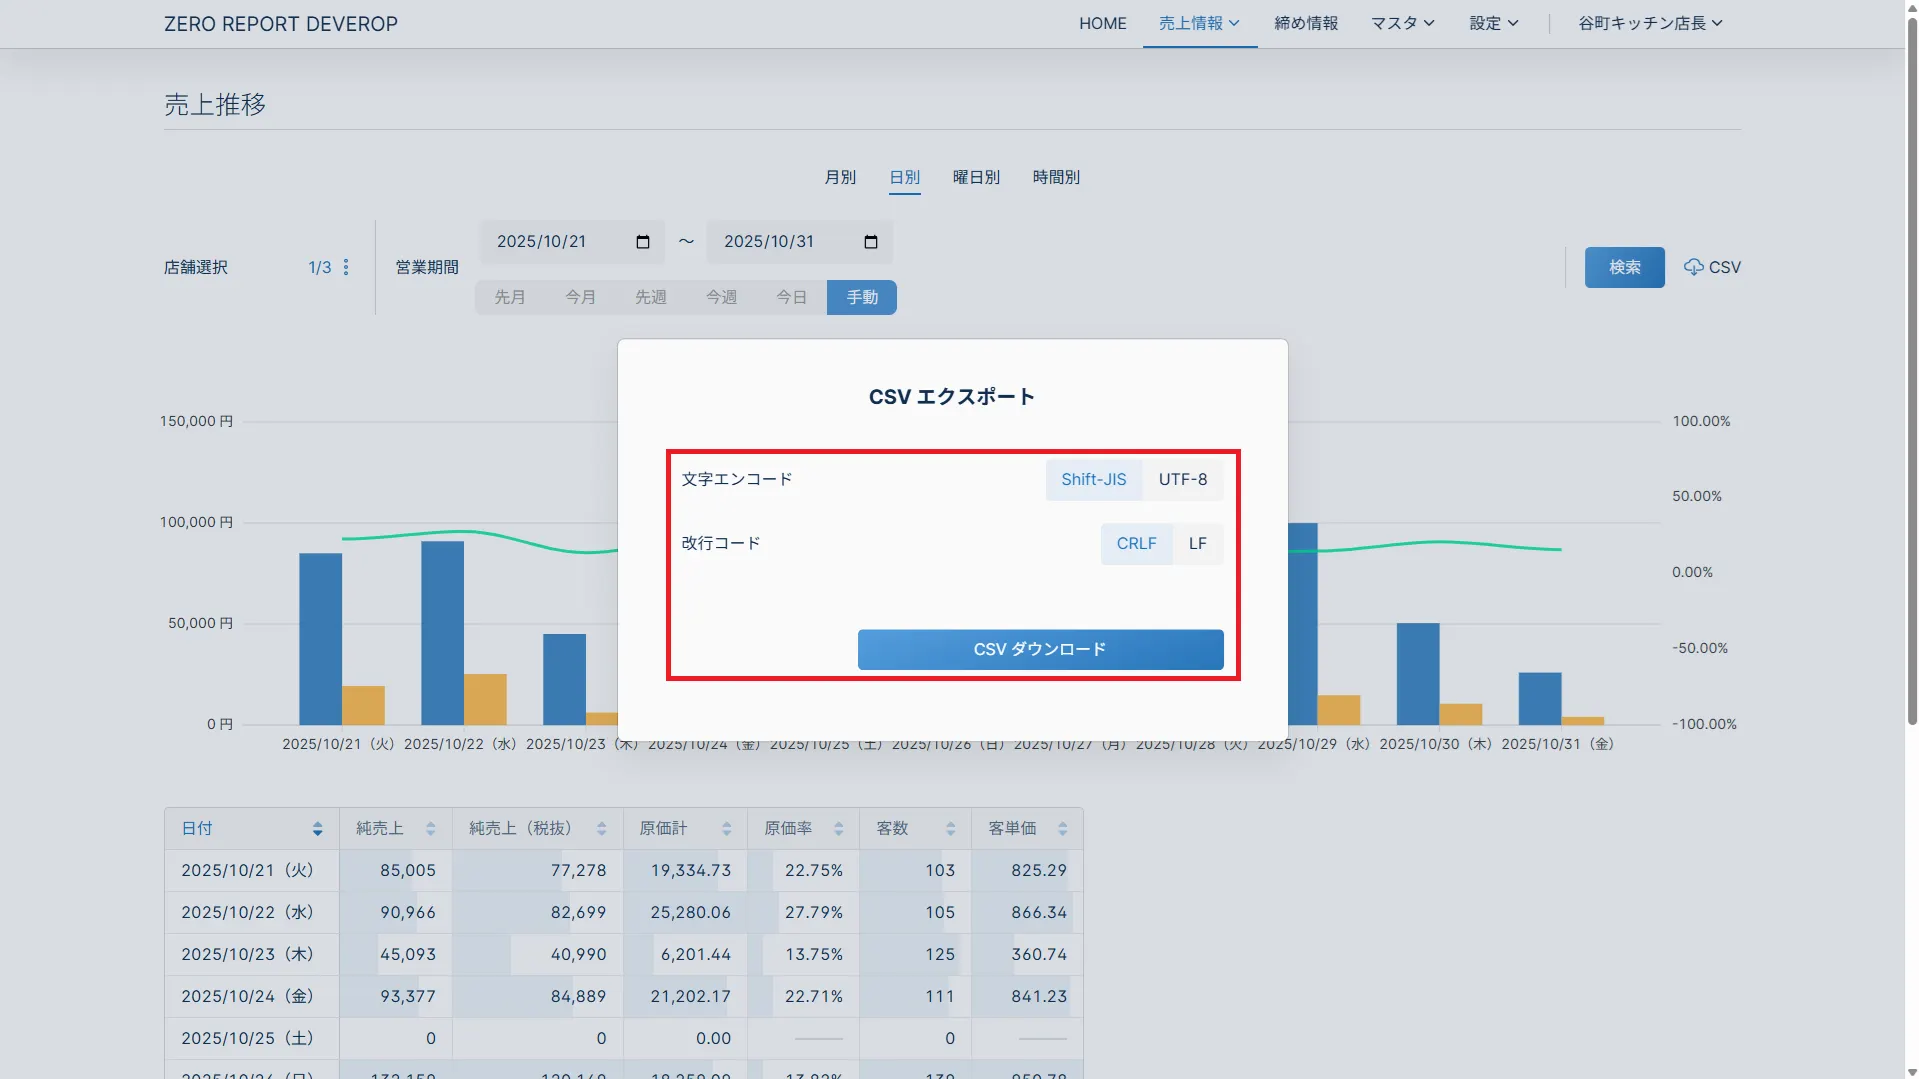
Task: Sort table by 原価率 column arrows
Action: (x=838, y=829)
